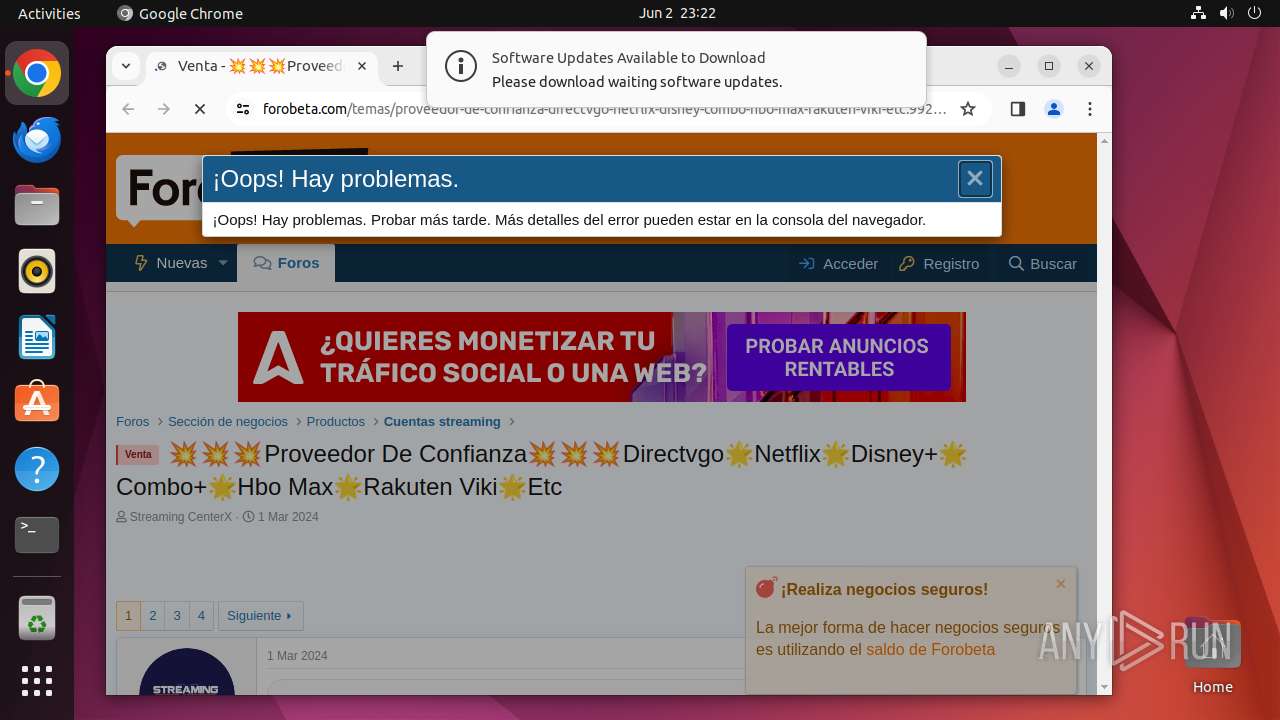Open Productos breadcrumb link
1280x720 pixels.
click(x=336, y=422)
